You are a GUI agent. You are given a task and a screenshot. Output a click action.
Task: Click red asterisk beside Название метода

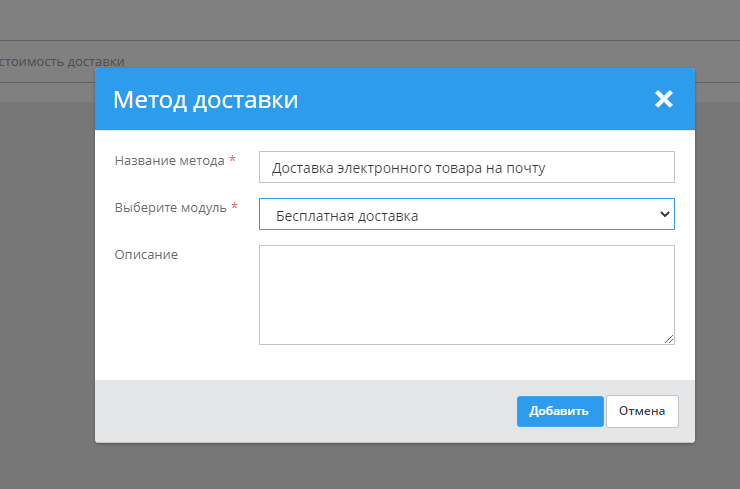pyautogui.click(x=233, y=160)
